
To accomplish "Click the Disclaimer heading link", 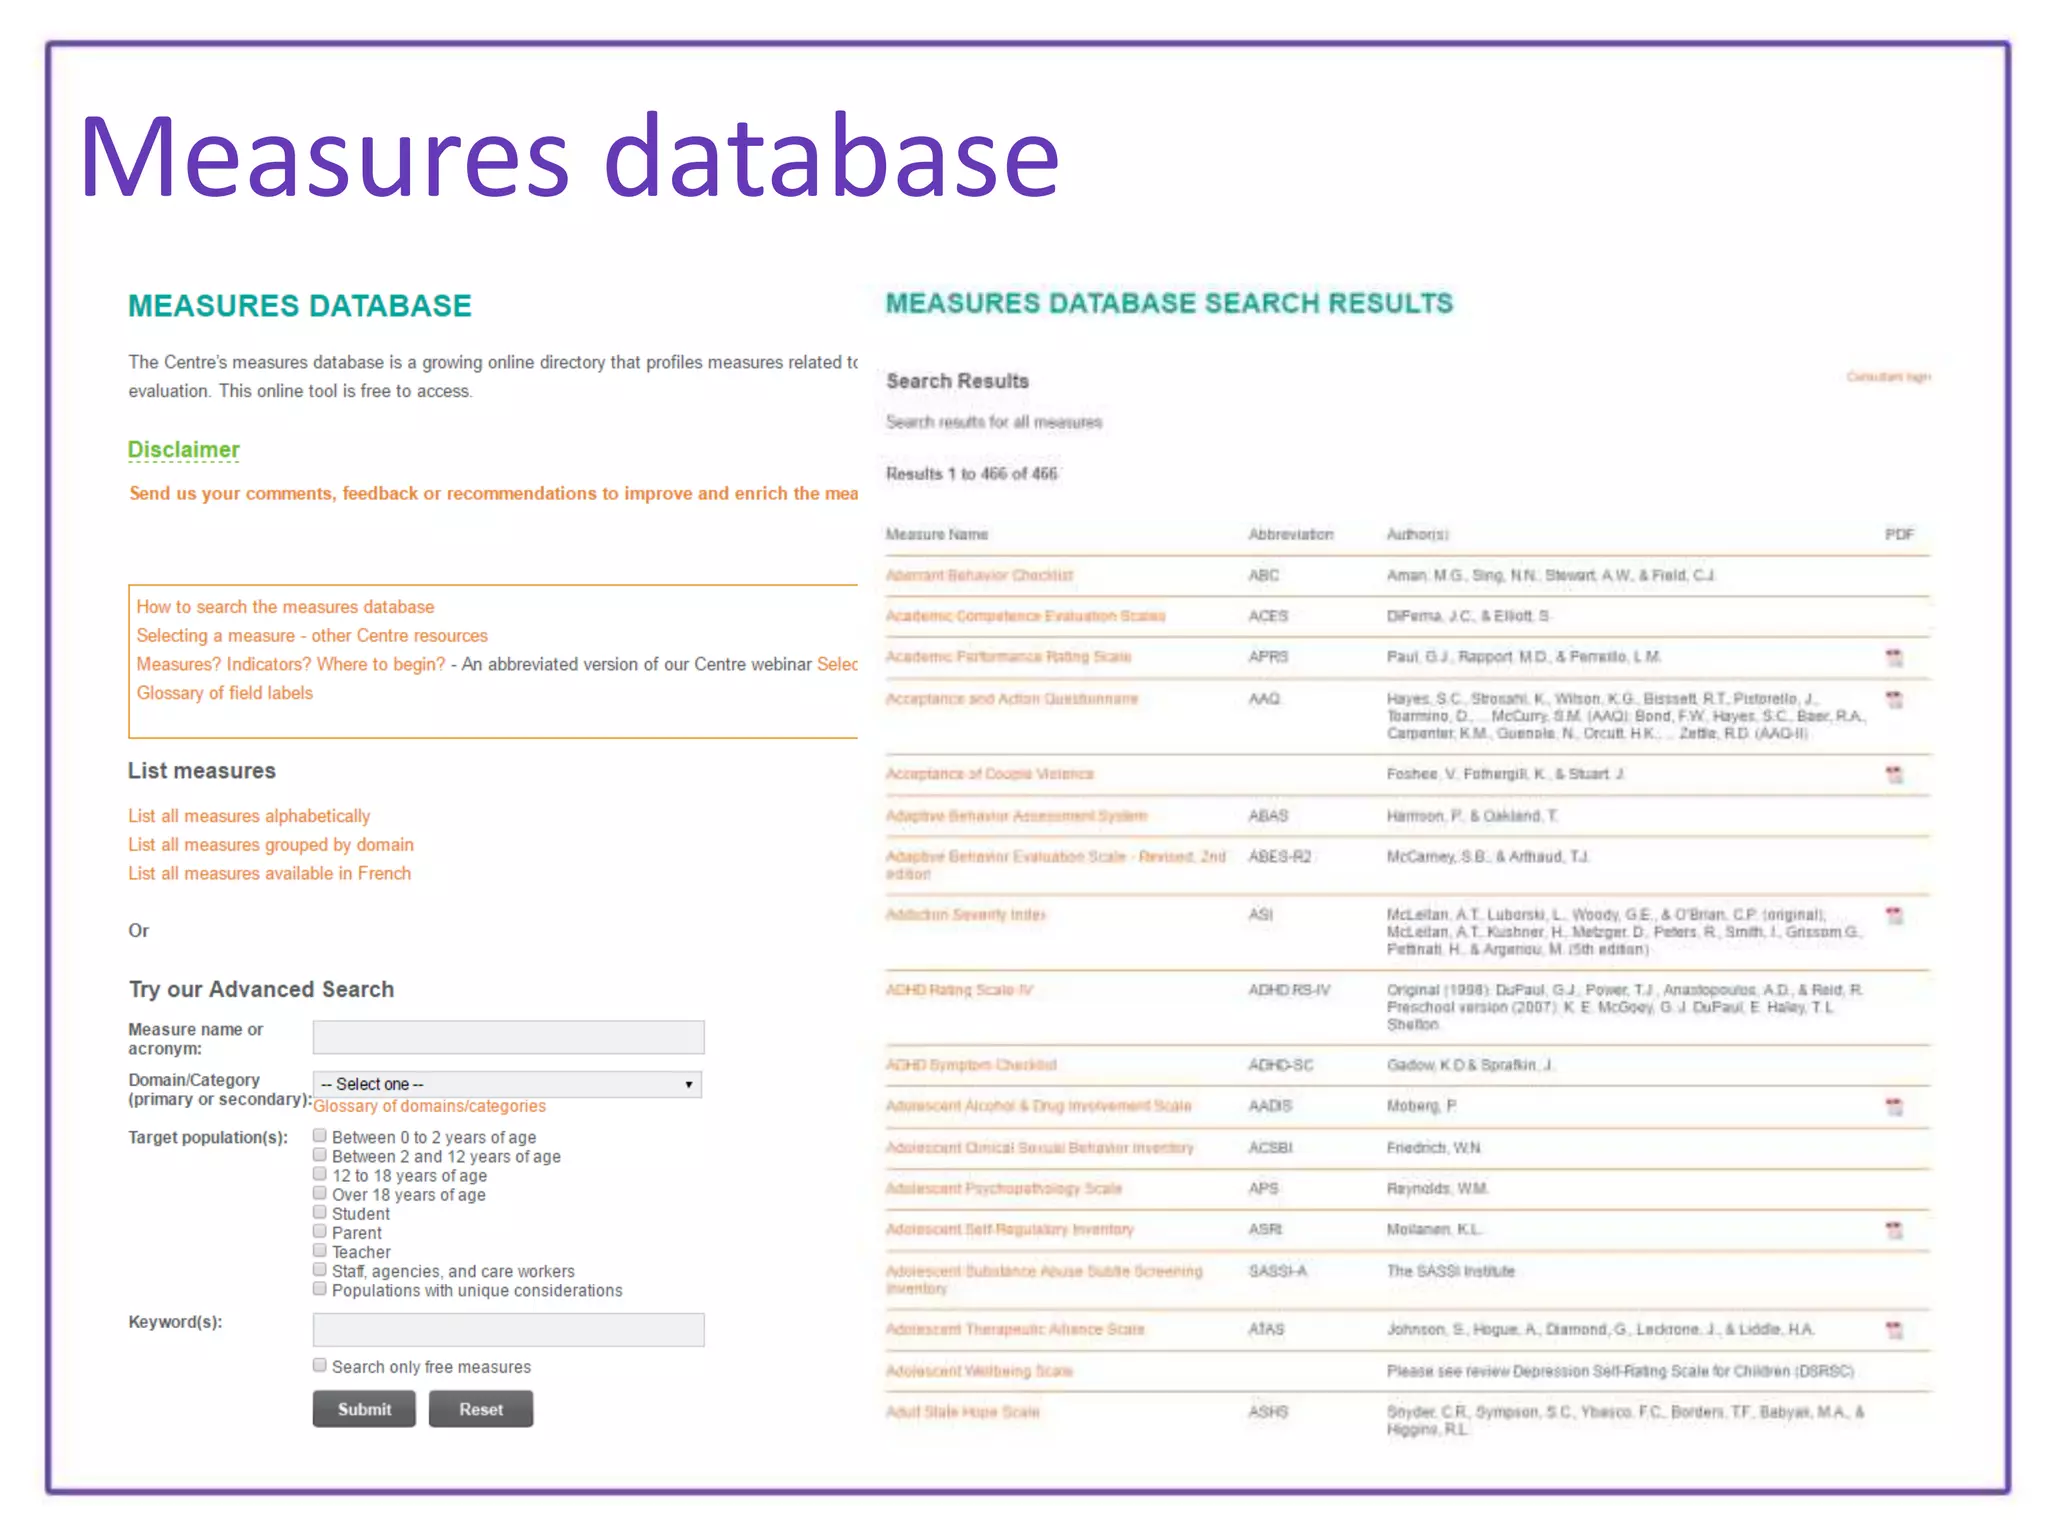I will [x=184, y=450].
